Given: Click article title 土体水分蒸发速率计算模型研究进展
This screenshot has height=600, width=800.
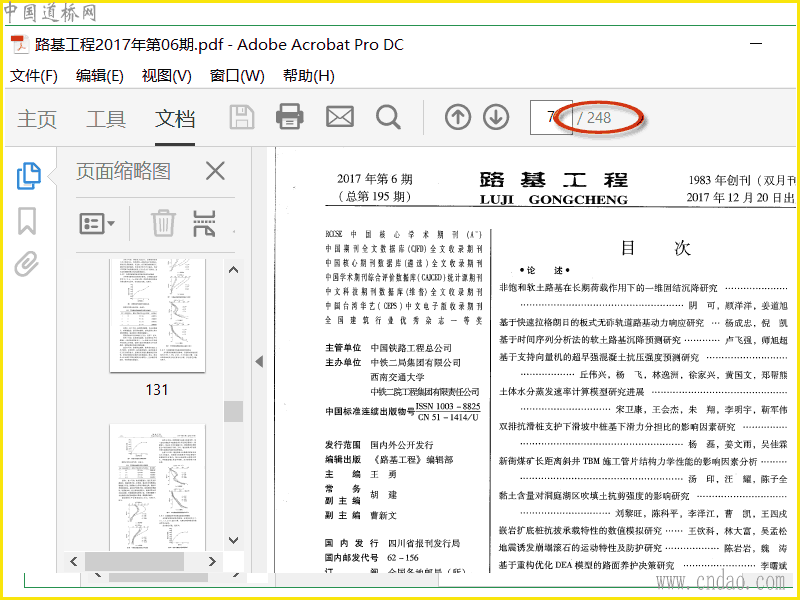Looking at the screenshot, I should pyautogui.click(x=571, y=392).
